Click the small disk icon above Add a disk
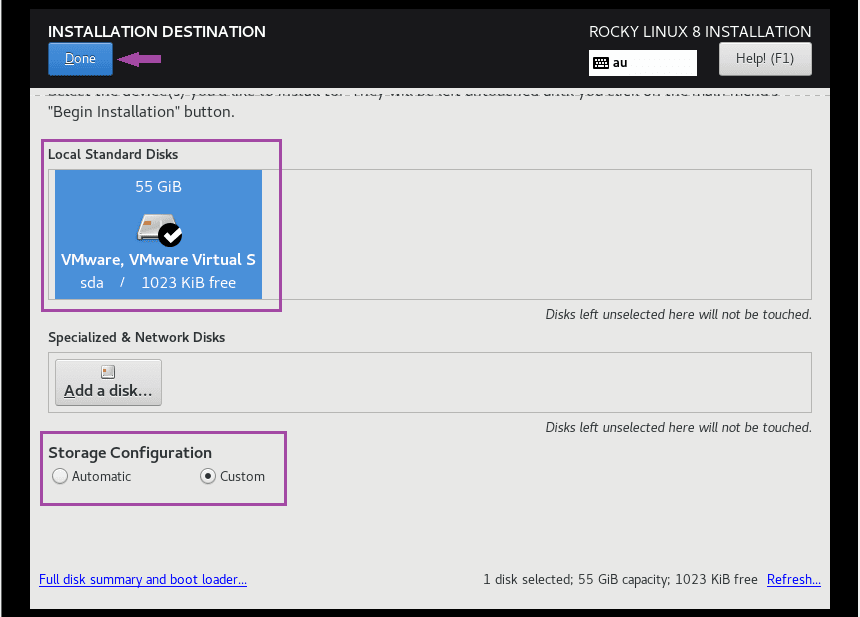The width and height of the screenshot is (860, 617). click(x=108, y=372)
